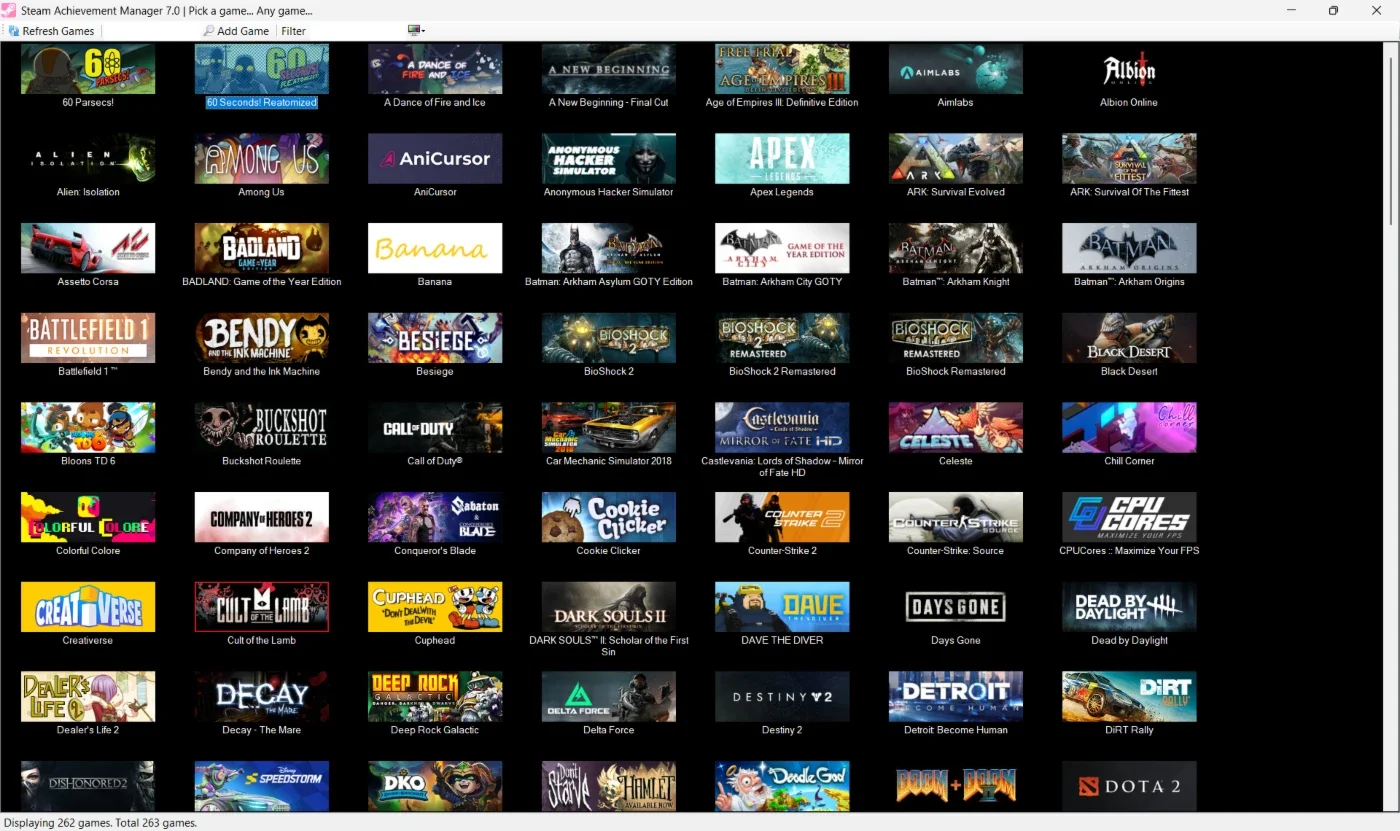
Task: Select the DiRT Rally game image
Action: coord(1129,697)
